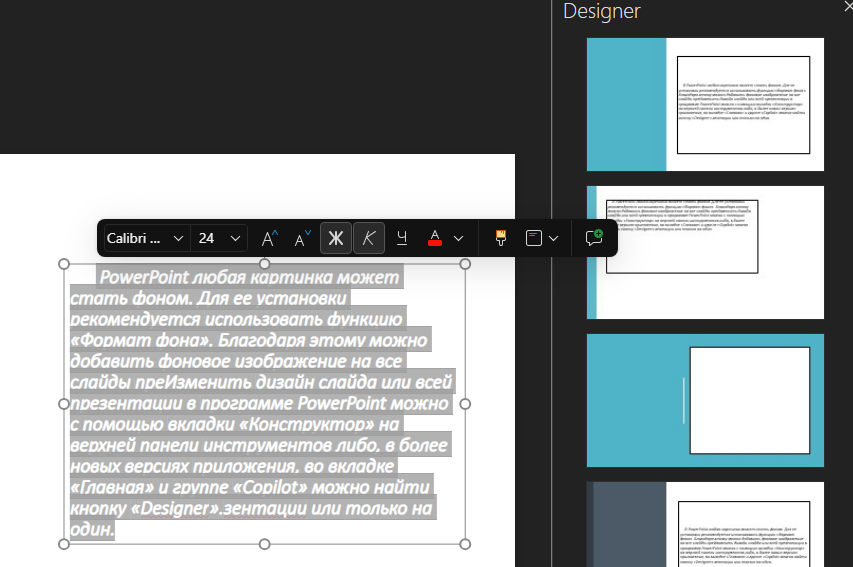Expand the shape style dropdown arrow
Image resolution: width=853 pixels, height=567 pixels.
pos(553,238)
